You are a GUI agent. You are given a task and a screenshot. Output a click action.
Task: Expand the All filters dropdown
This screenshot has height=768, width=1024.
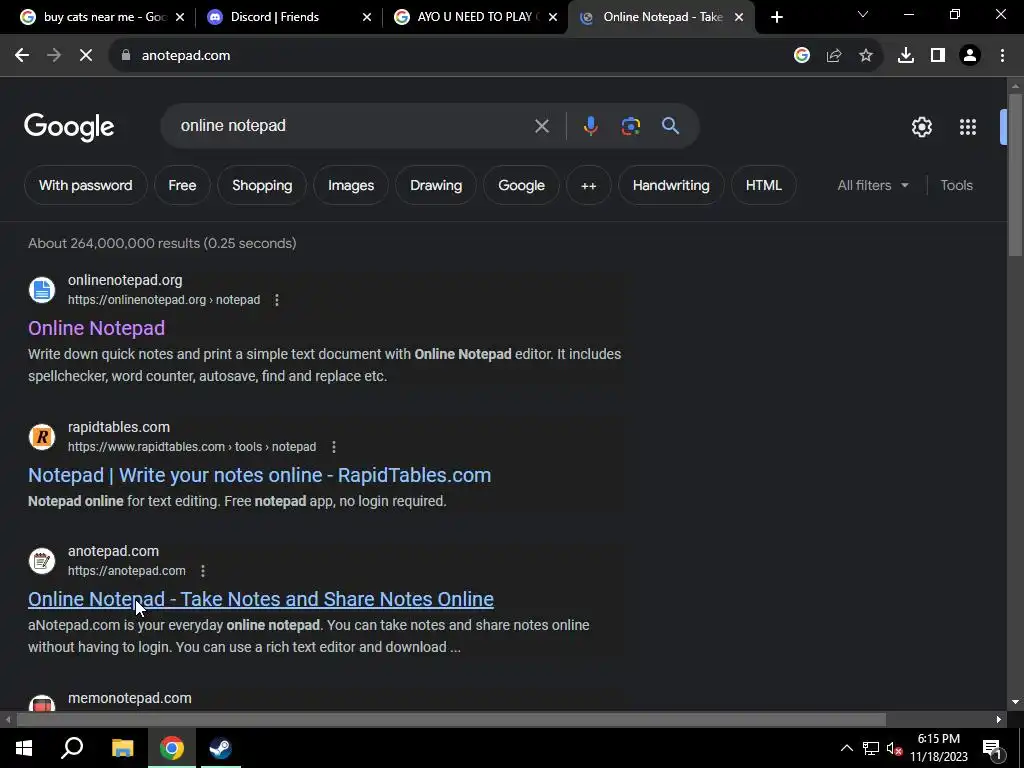[x=872, y=185]
